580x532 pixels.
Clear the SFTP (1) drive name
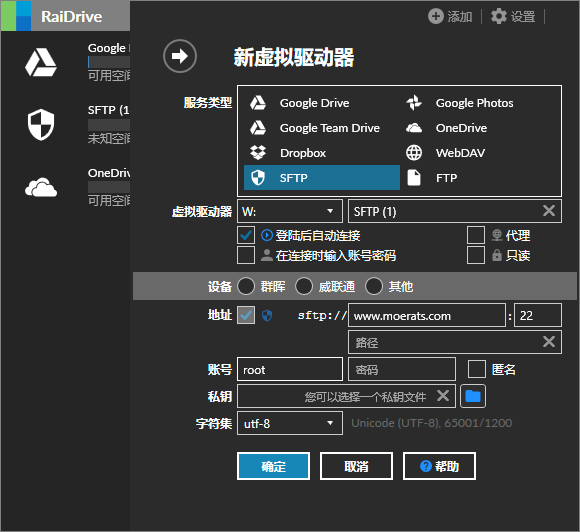pyautogui.click(x=549, y=211)
